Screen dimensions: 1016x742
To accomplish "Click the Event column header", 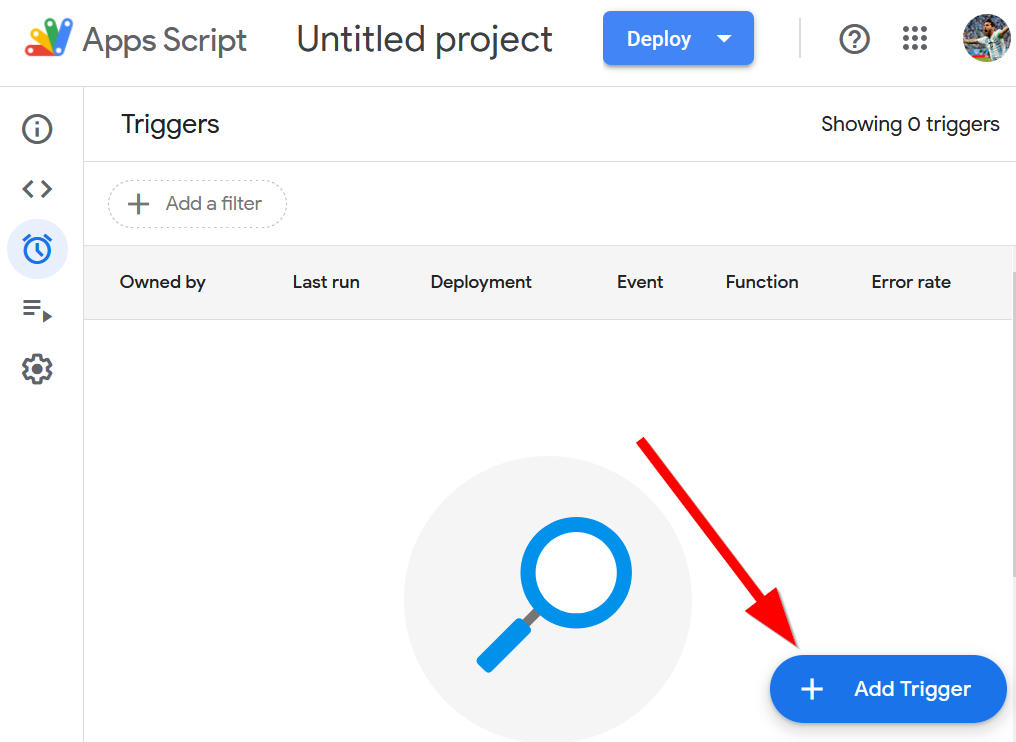I will [x=640, y=282].
